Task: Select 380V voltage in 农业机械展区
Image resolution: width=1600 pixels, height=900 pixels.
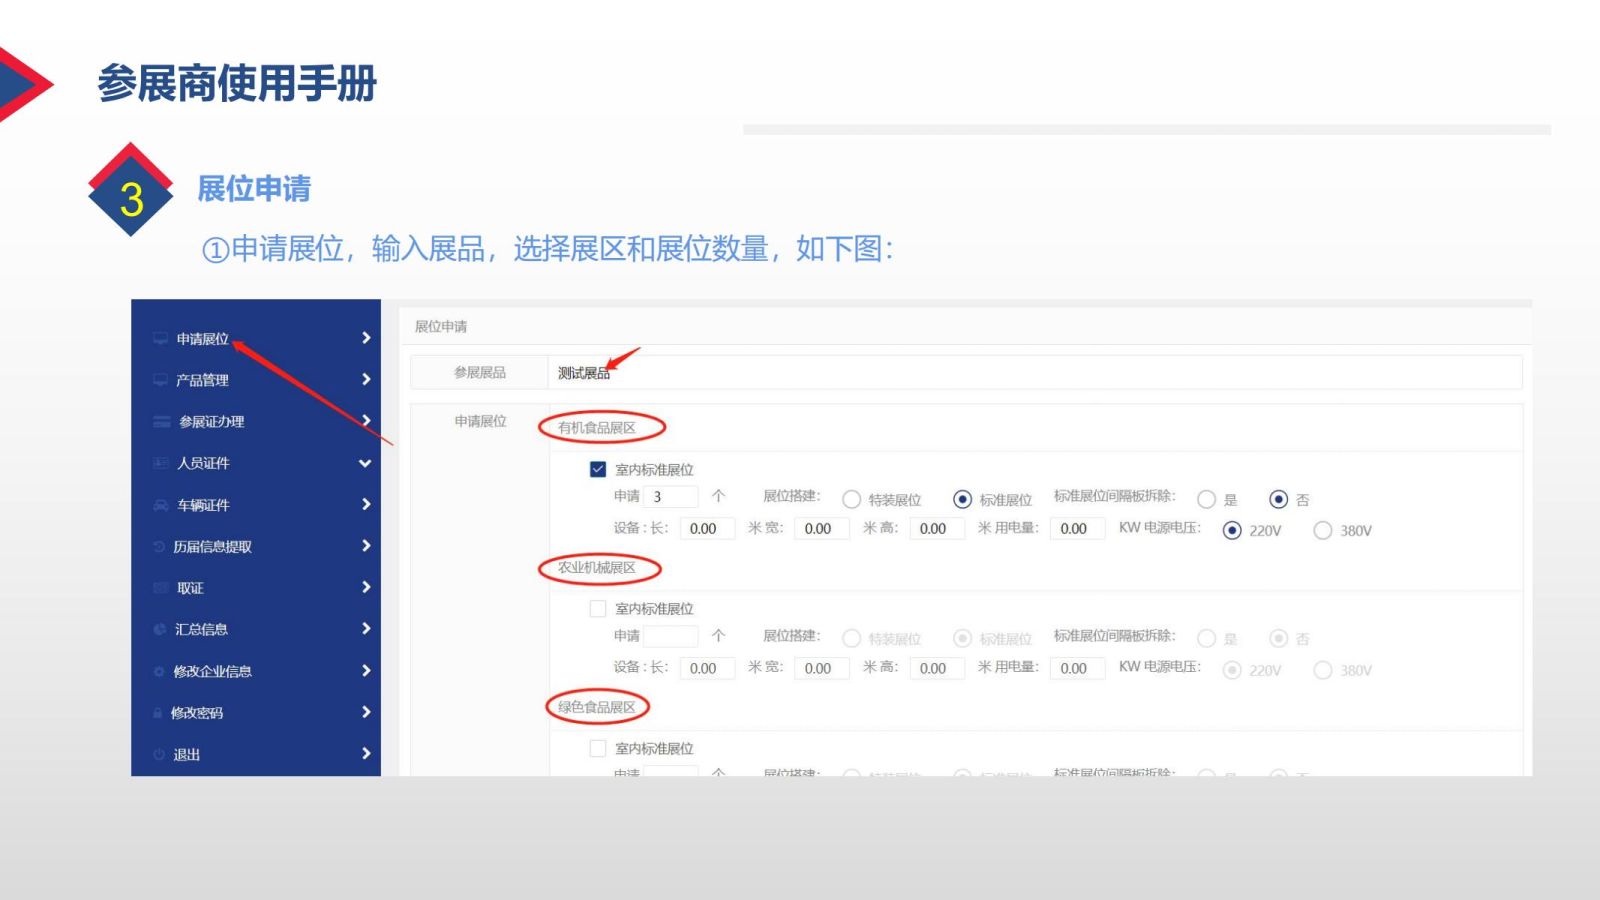Action: click(1323, 670)
